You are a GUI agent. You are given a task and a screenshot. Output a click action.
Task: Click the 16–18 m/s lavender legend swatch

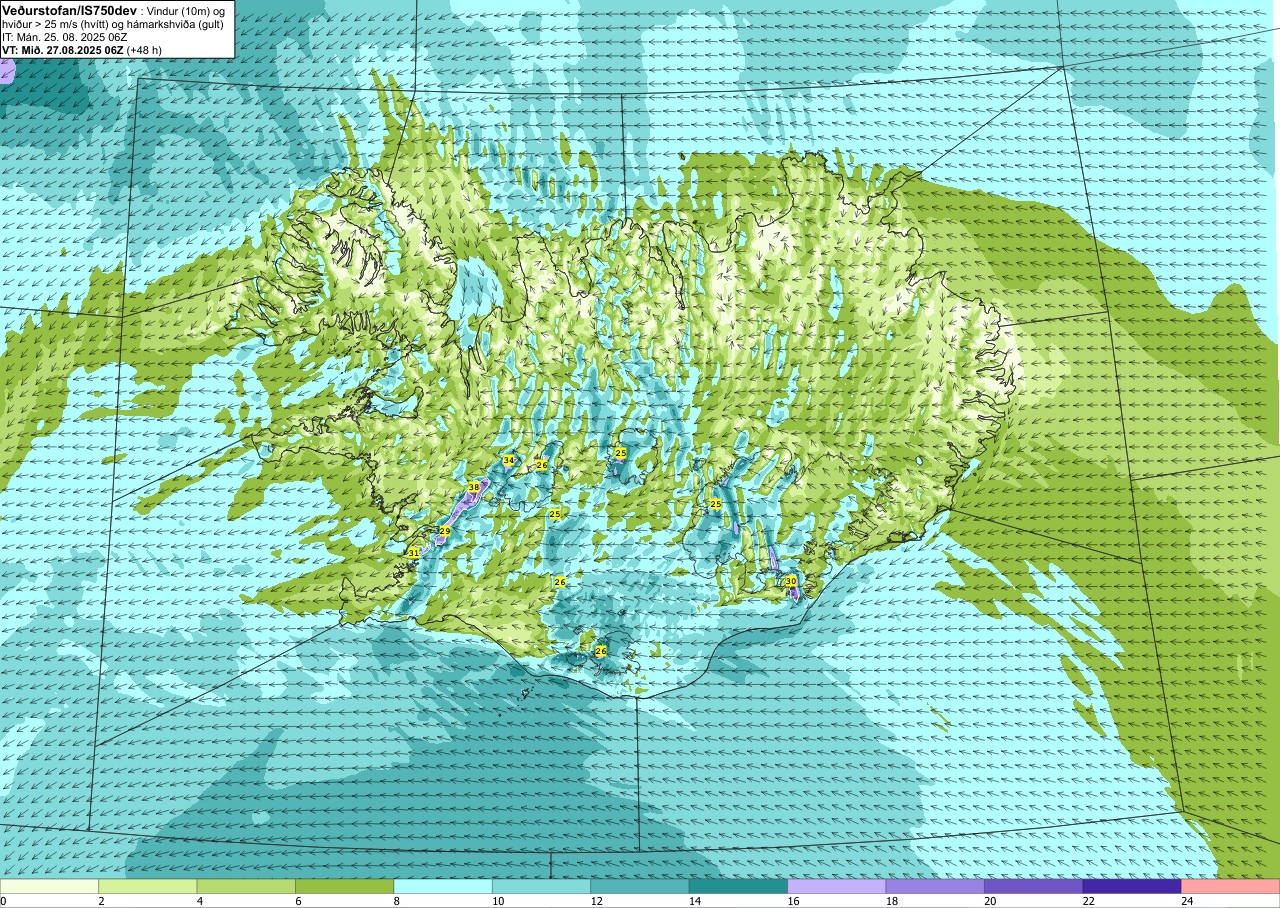pos(837,886)
